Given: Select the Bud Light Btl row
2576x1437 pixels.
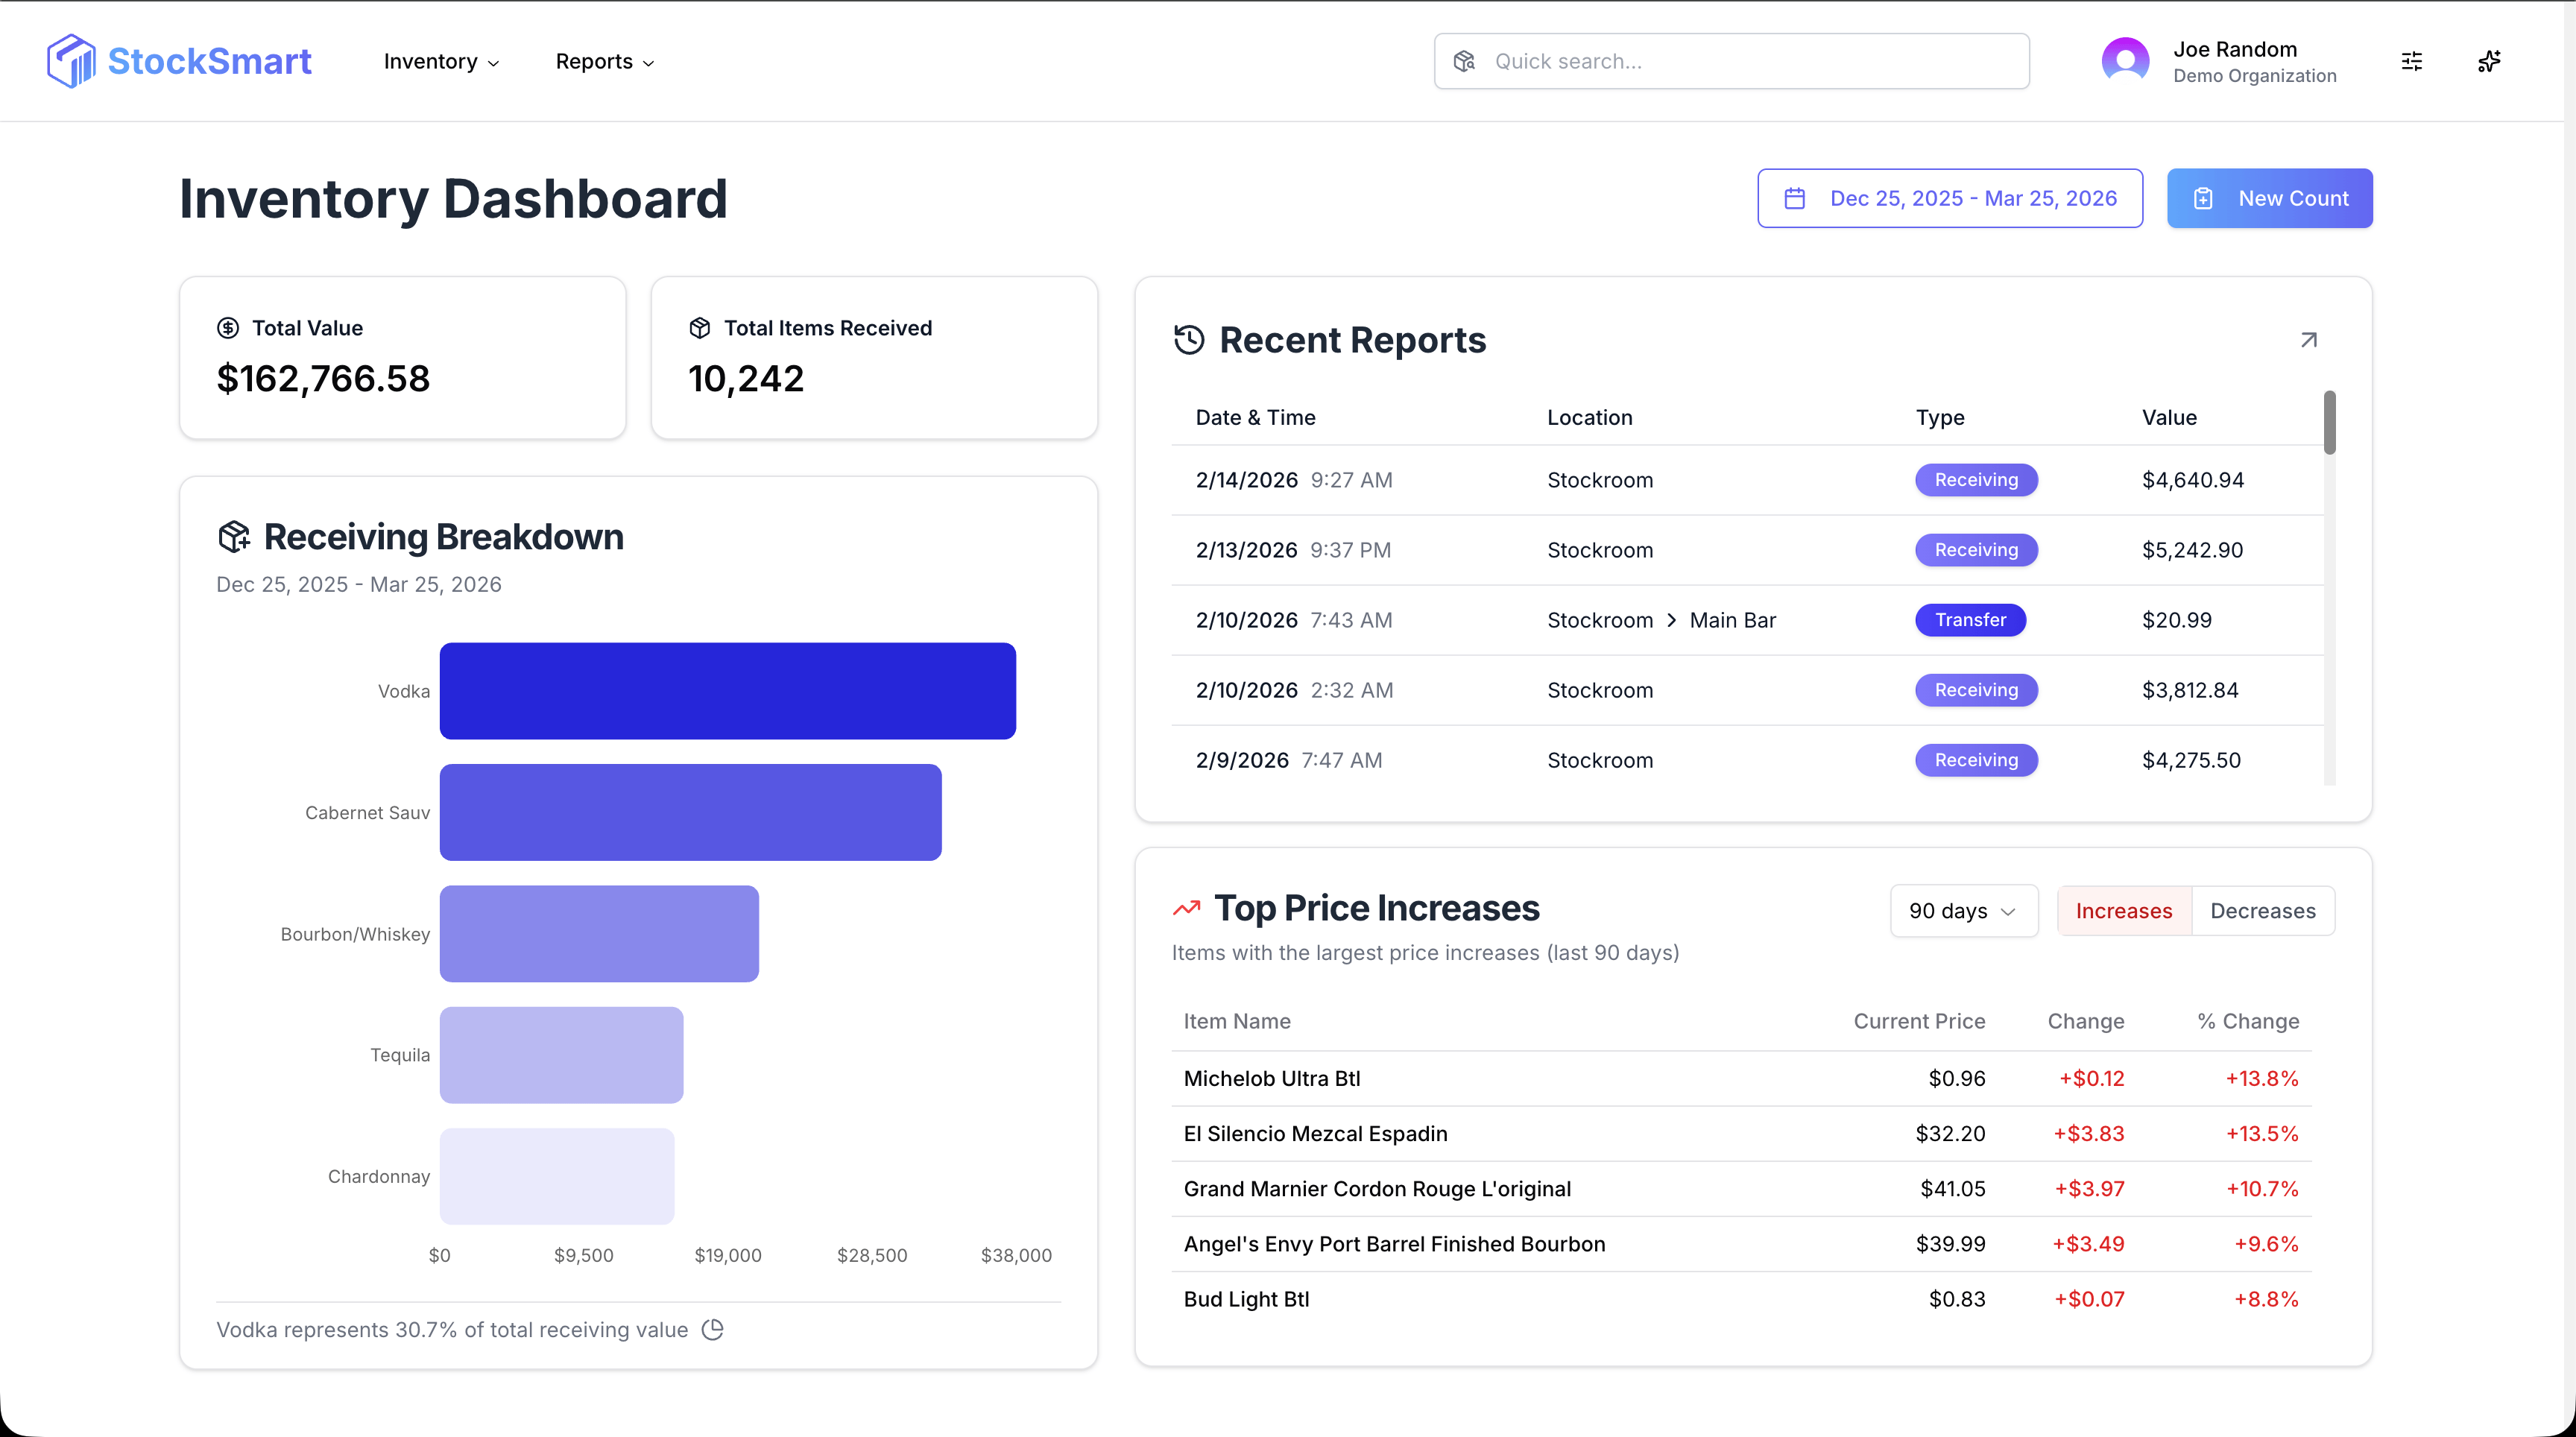Looking at the screenshot, I should pyautogui.click(x=1741, y=1298).
